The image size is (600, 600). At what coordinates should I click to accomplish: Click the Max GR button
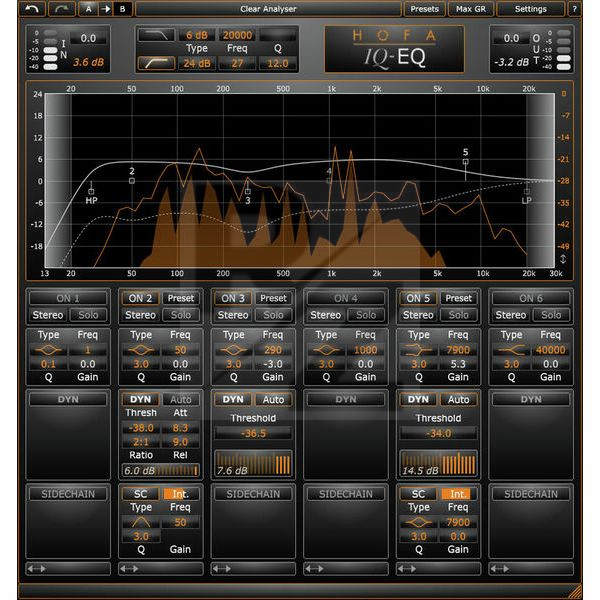tap(471, 9)
